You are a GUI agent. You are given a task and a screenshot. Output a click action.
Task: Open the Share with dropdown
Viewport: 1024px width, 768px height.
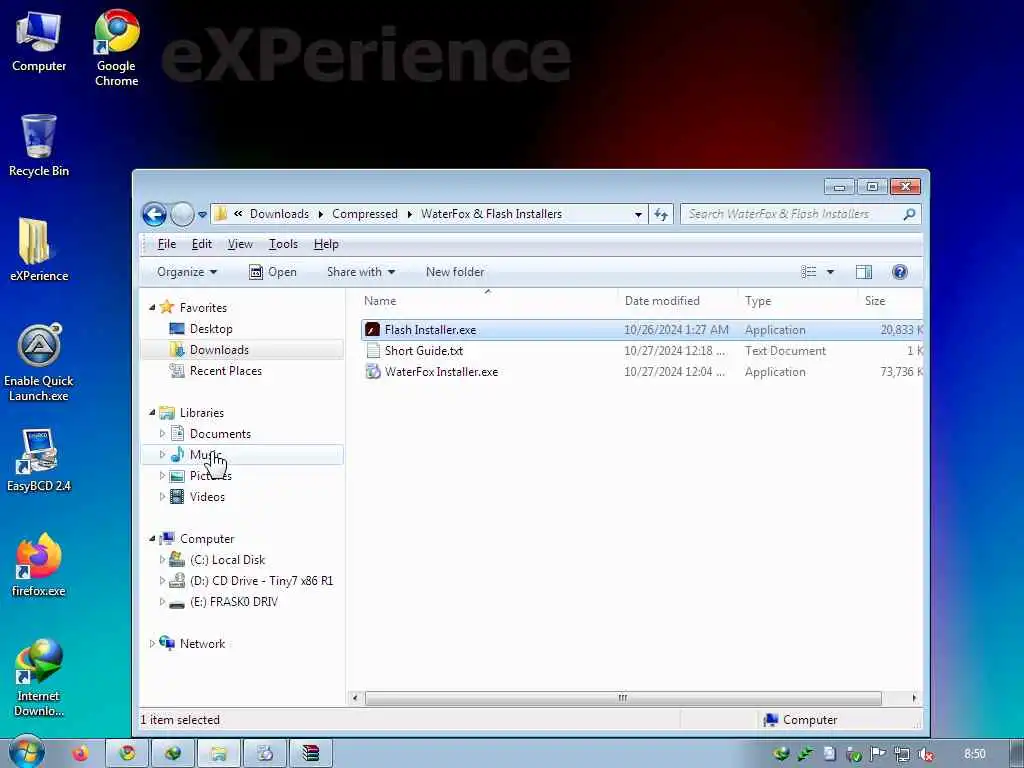(x=361, y=272)
